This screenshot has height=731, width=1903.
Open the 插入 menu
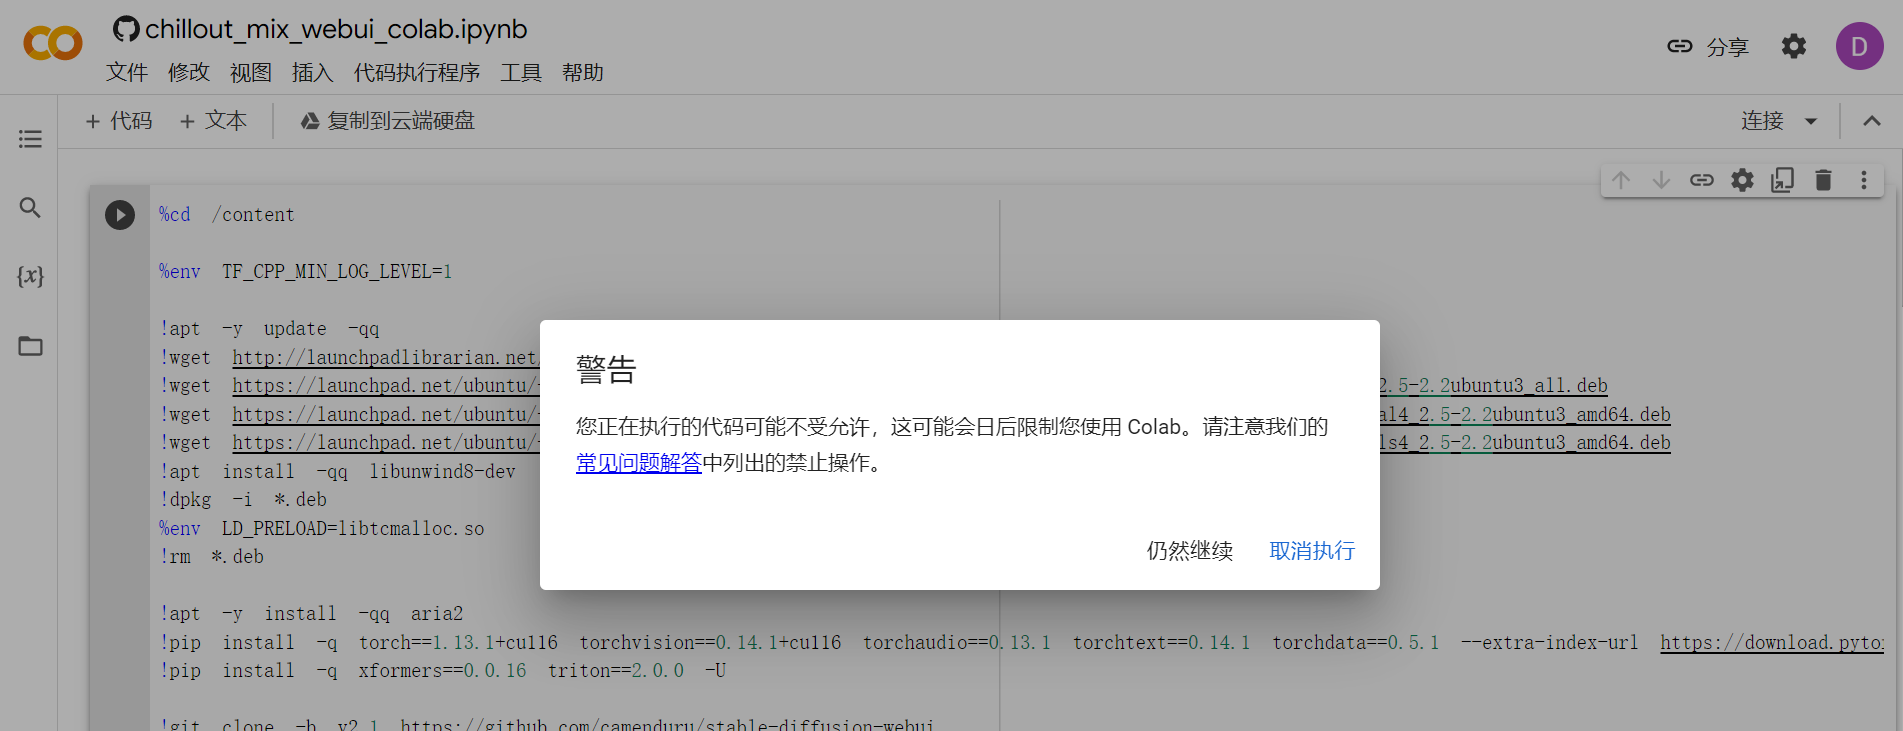(312, 73)
